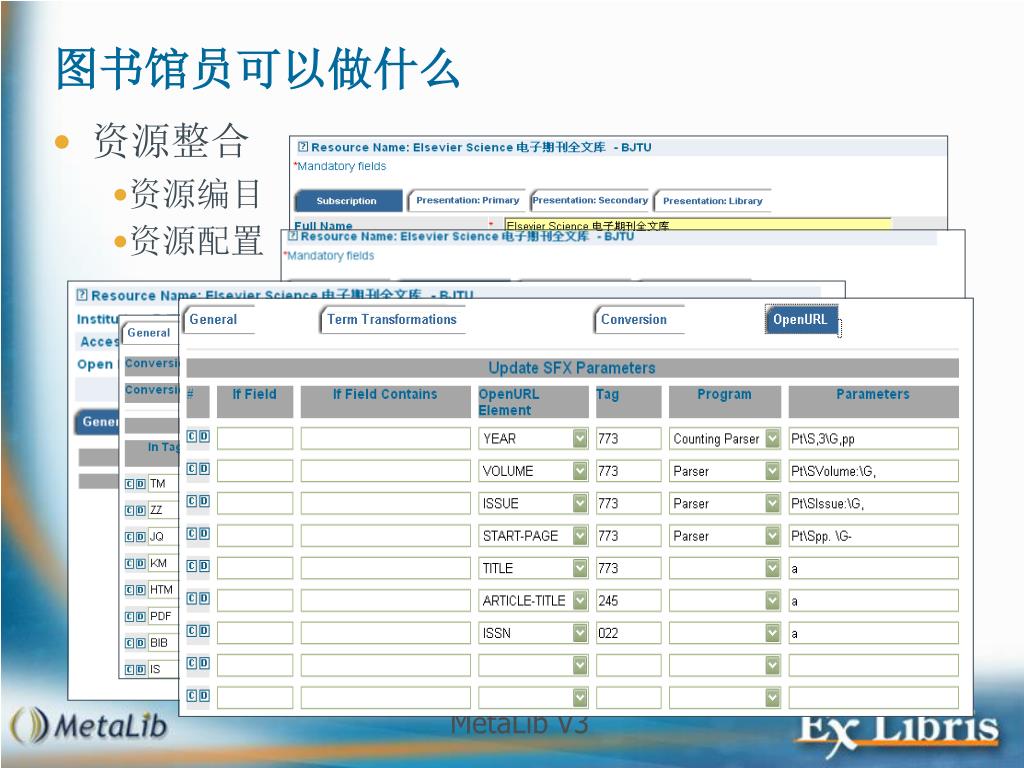1024x768 pixels.
Task: Click the D icon in the START-PAGE row
Action: (204, 534)
